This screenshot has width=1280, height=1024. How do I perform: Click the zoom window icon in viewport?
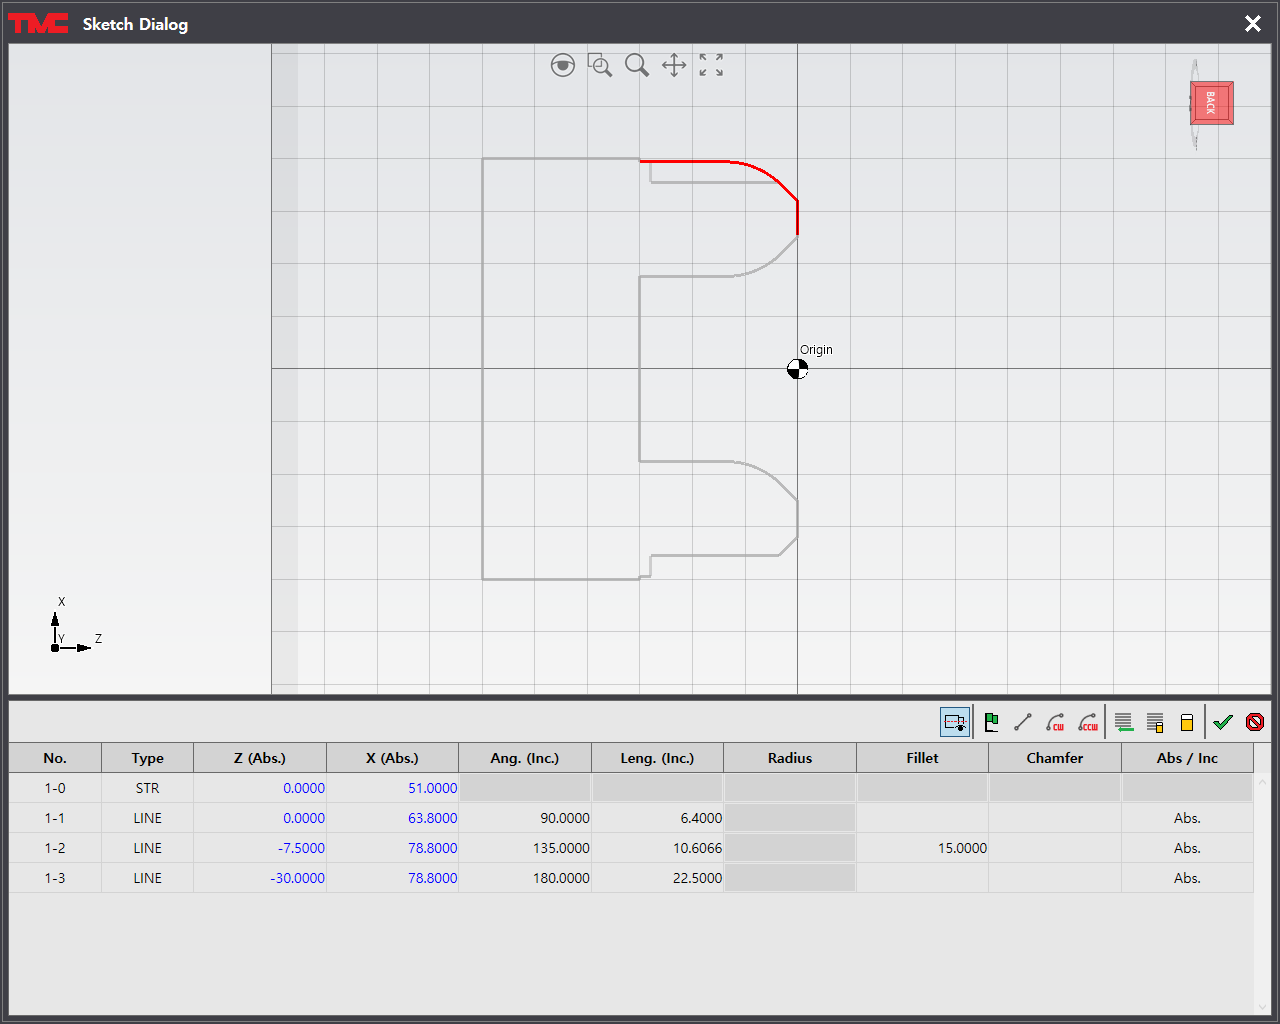pyautogui.click(x=600, y=66)
